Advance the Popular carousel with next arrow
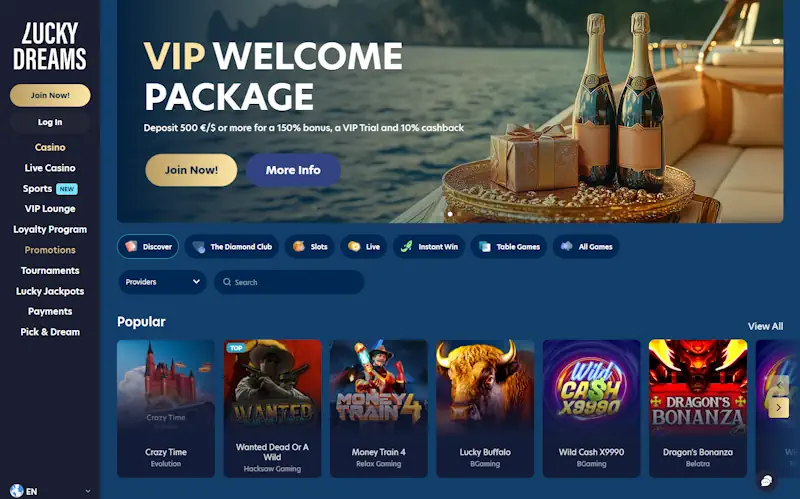The image size is (800, 499). [779, 408]
